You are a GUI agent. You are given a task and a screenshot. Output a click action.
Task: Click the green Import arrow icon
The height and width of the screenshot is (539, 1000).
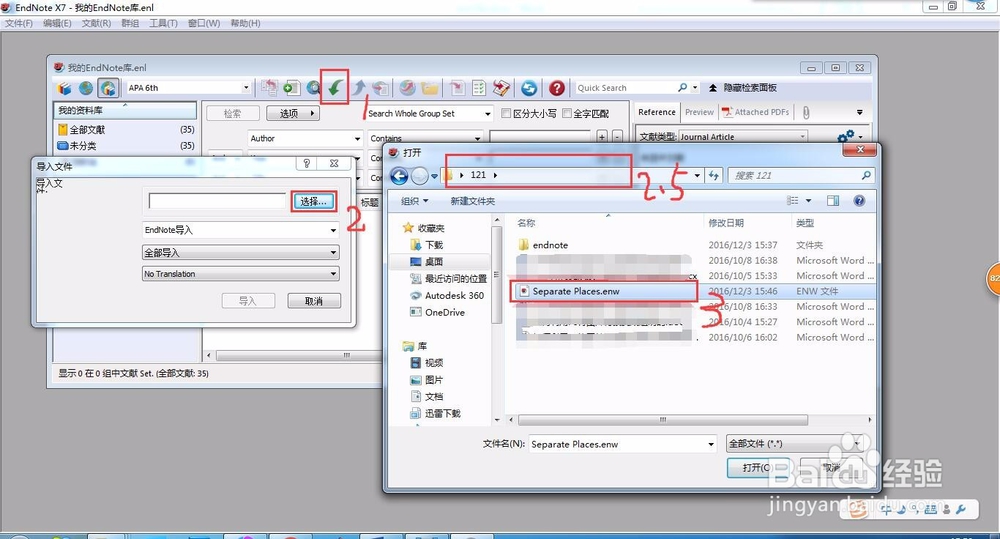(335, 87)
